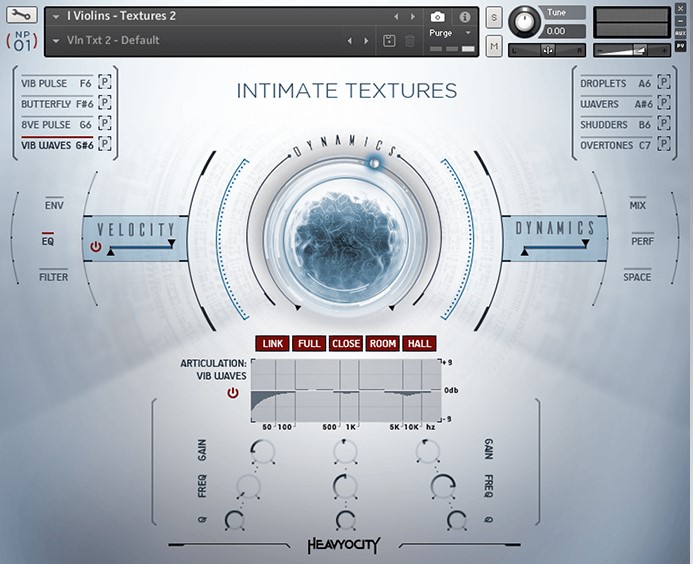This screenshot has width=693, height=564.
Task: Click the P icon next to DROPLETS
Action: [664, 82]
